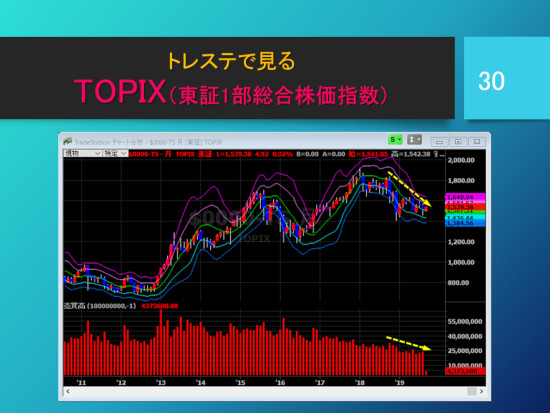The image size is (550, 413).
Task: Click the '17 year marker on time axis
Action: (320, 382)
